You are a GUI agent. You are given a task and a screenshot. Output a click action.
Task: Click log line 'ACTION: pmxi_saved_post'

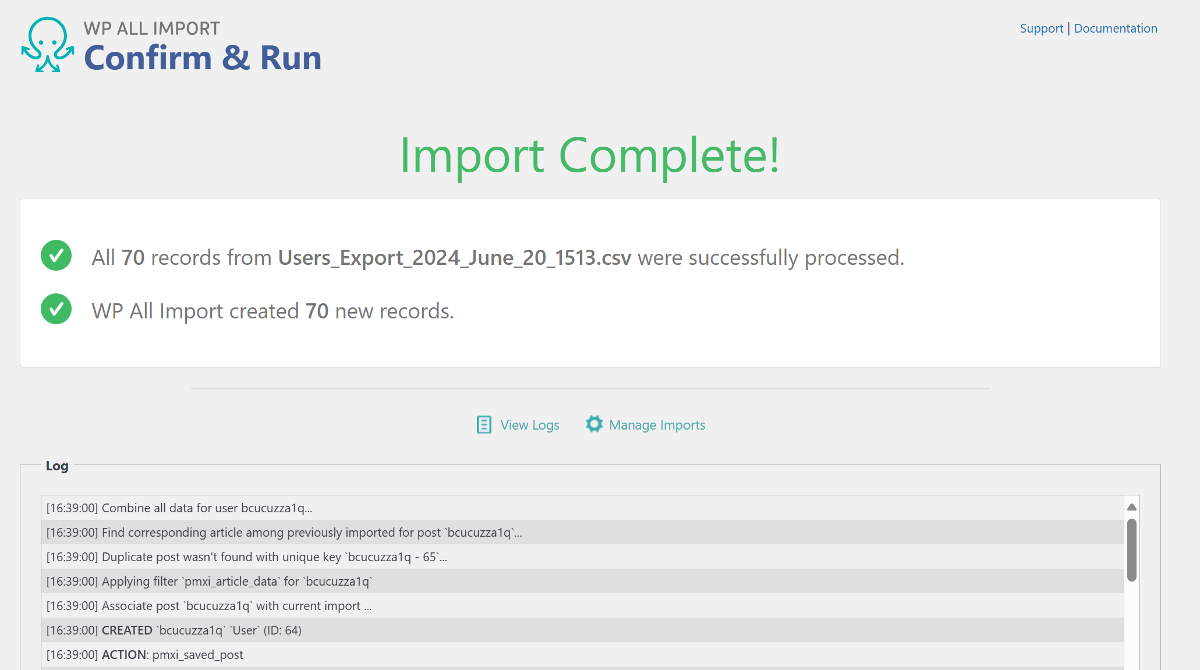click(582, 655)
